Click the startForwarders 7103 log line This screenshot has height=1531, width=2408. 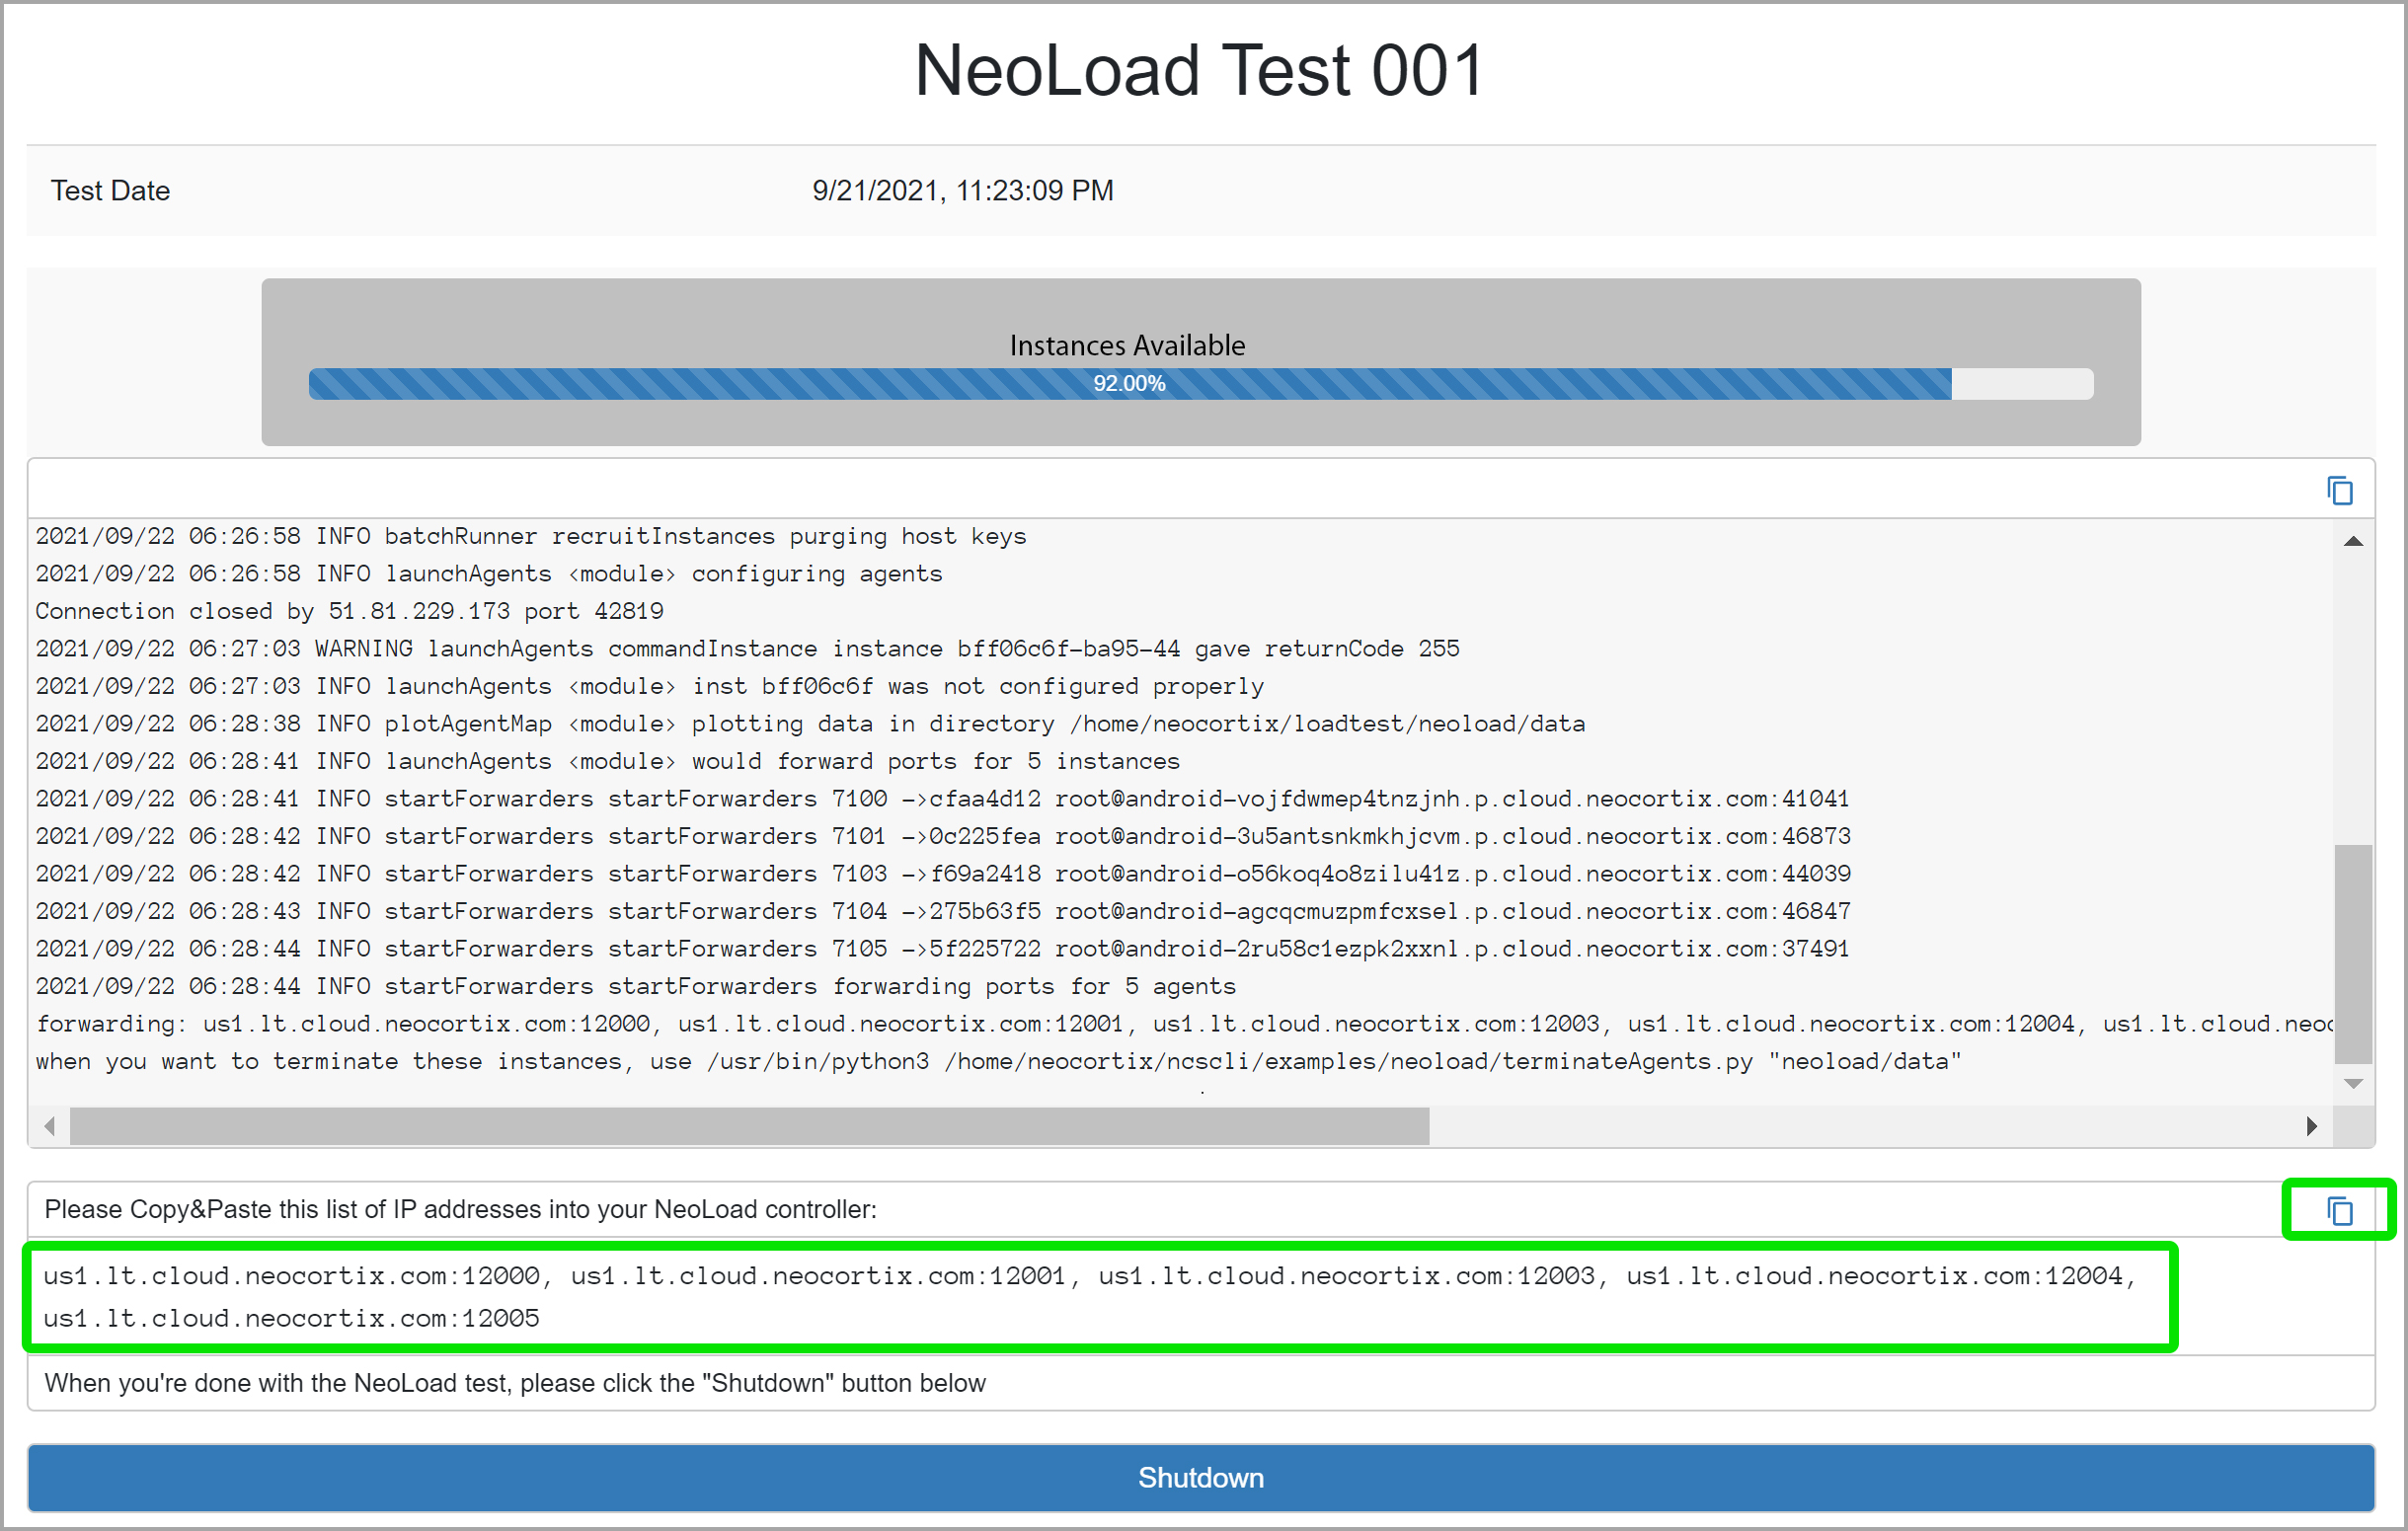[943, 874]
